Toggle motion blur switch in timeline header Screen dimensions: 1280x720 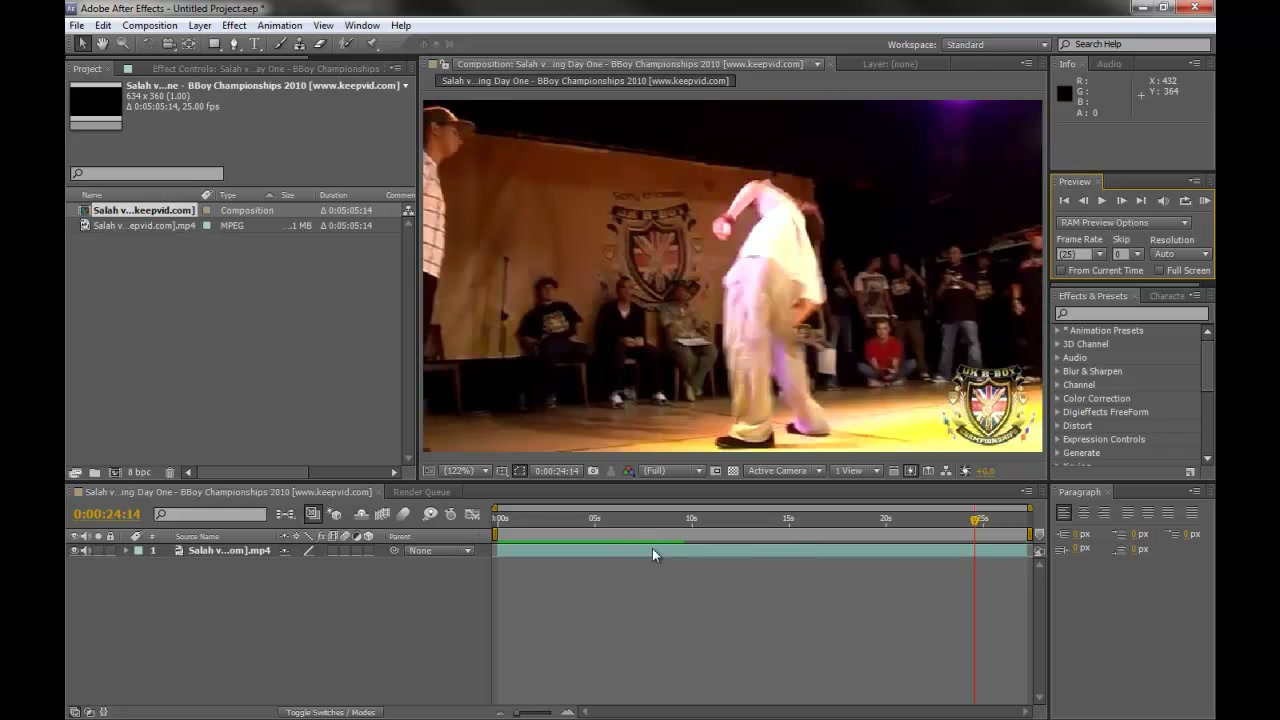click(x=403, y=514)
